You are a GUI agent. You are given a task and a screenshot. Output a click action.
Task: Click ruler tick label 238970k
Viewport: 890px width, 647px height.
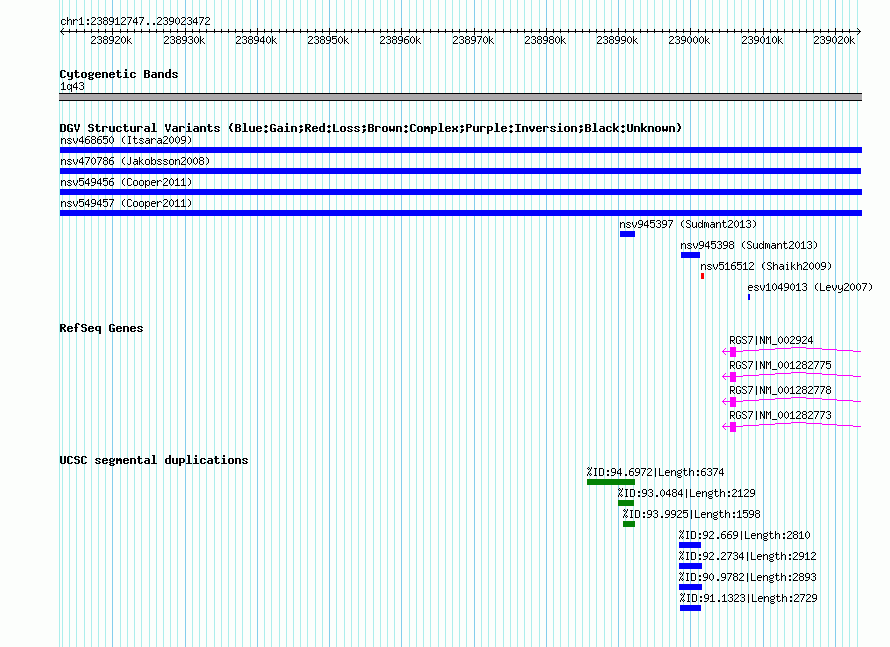(473, 40)
